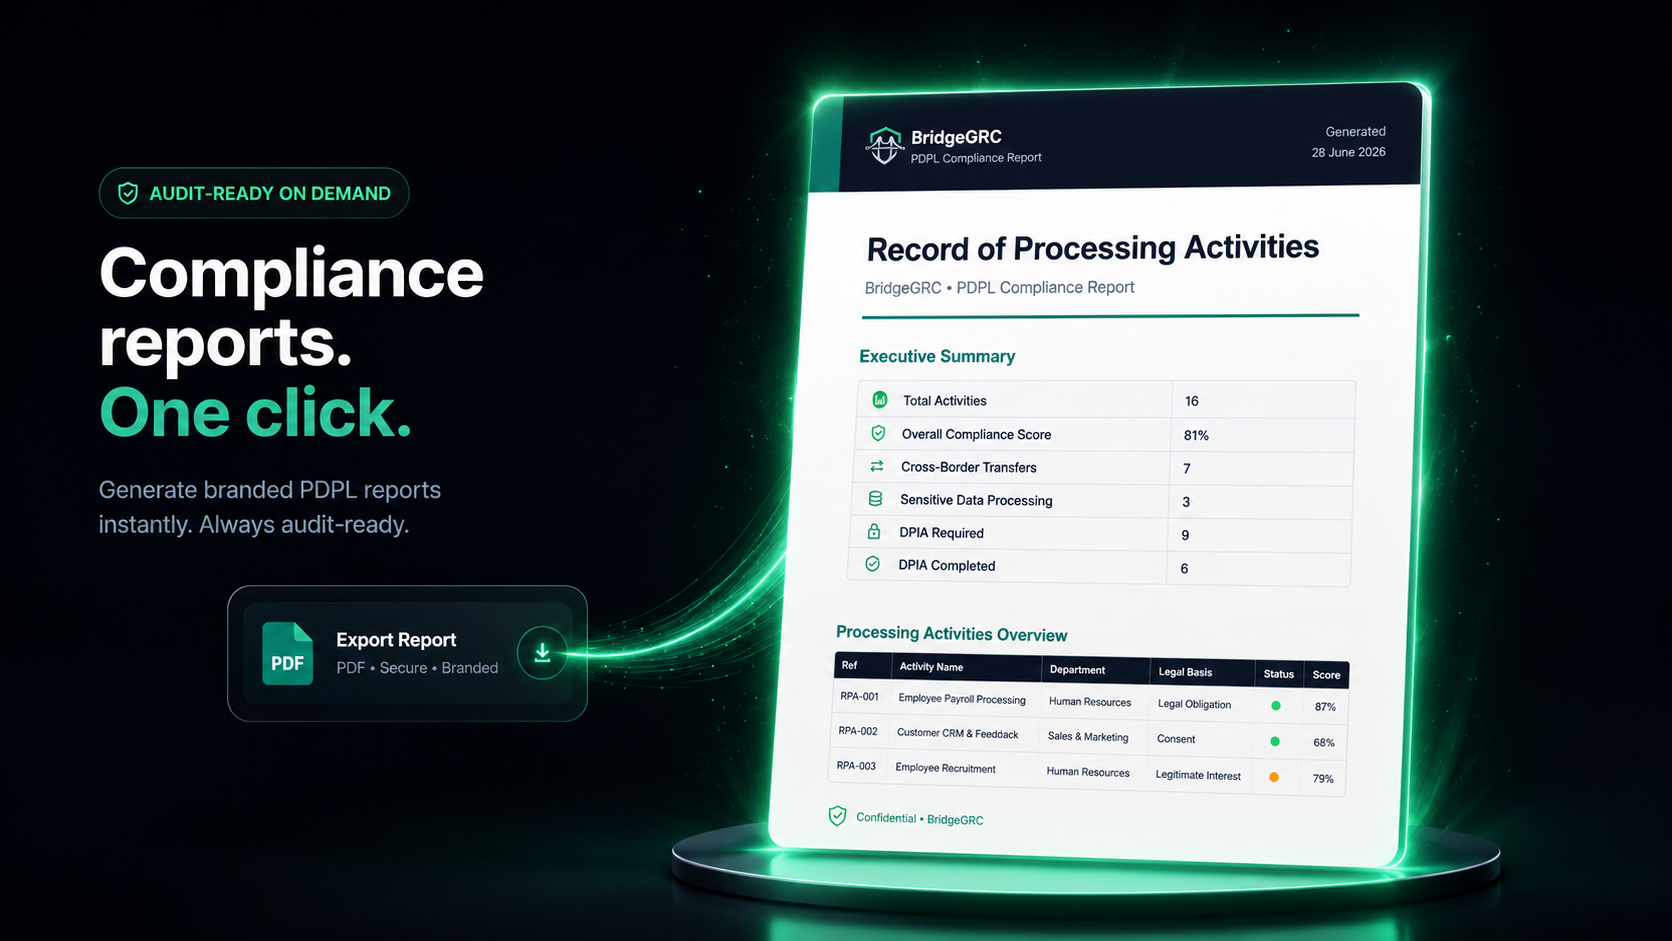Click the Total Activities value 16

point(1191,401)
